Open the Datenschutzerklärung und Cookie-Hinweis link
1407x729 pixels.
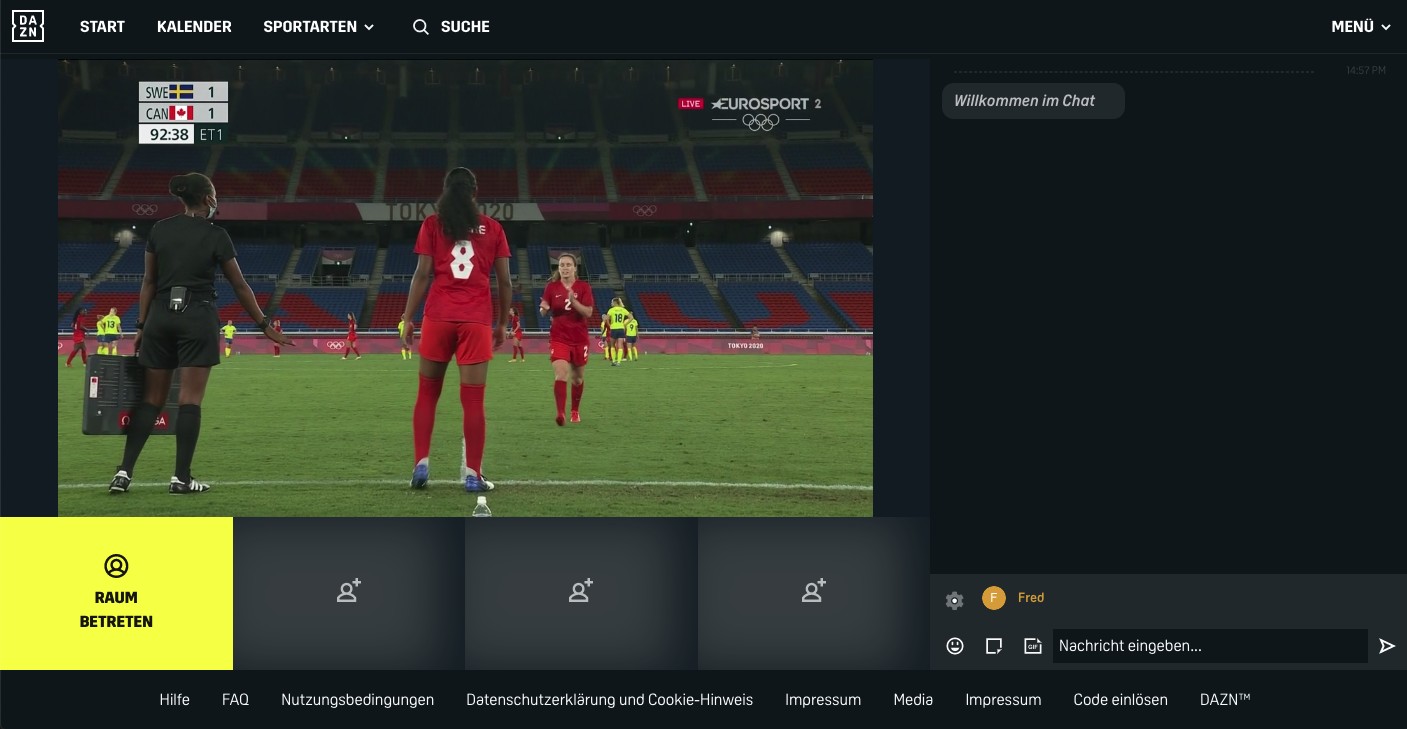click(610, 700)
